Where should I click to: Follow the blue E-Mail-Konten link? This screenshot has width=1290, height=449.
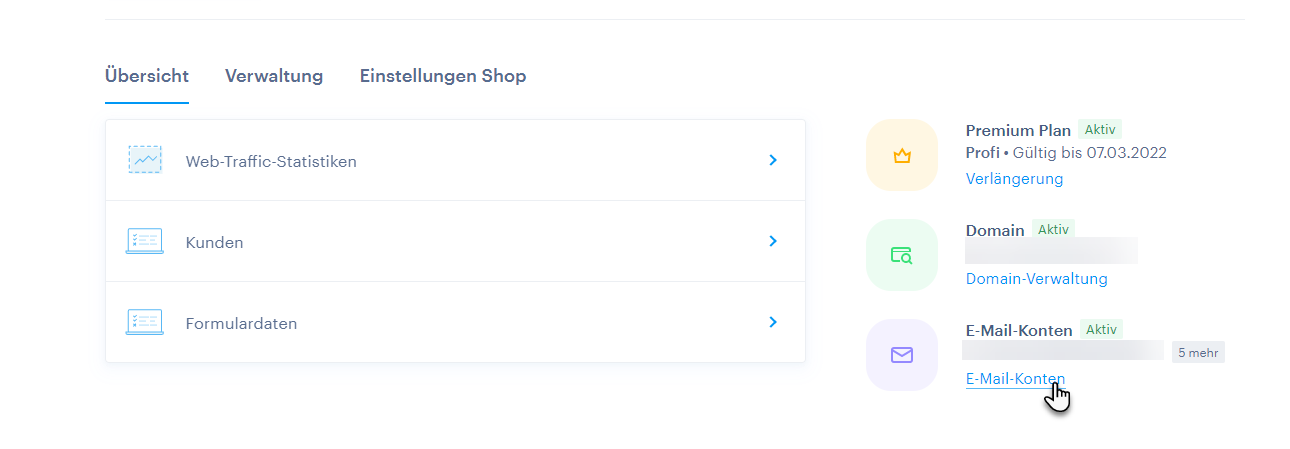[1015, 379]
